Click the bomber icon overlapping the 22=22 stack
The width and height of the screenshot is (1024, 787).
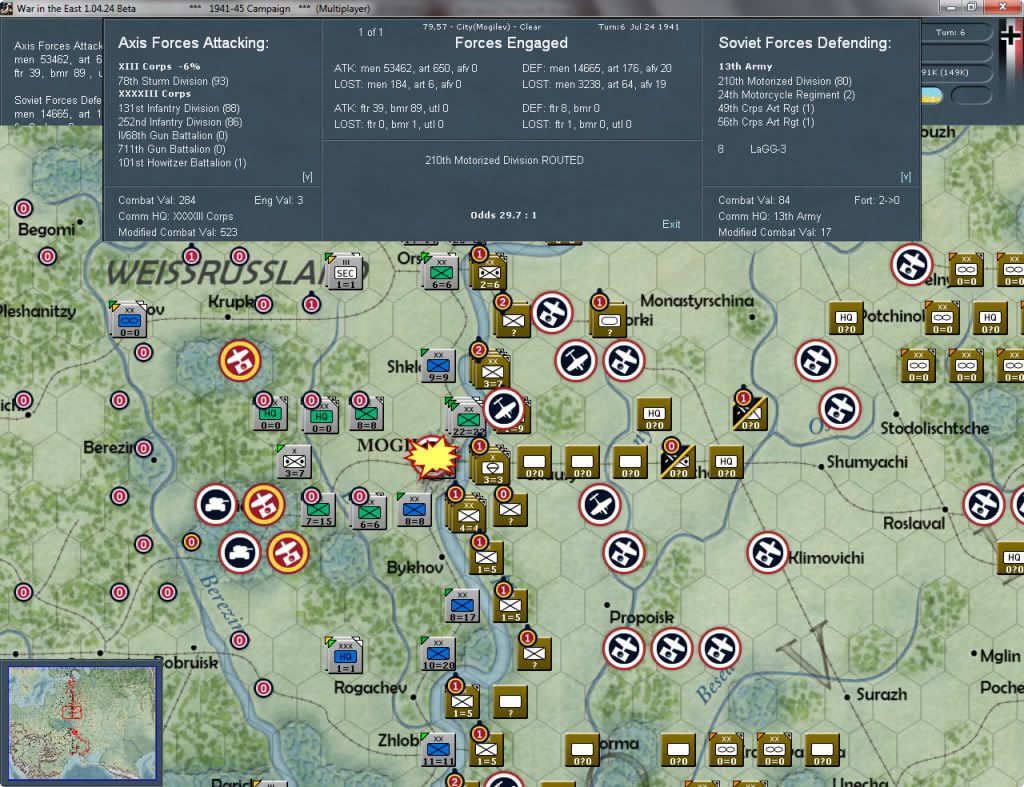coord(504,408)
